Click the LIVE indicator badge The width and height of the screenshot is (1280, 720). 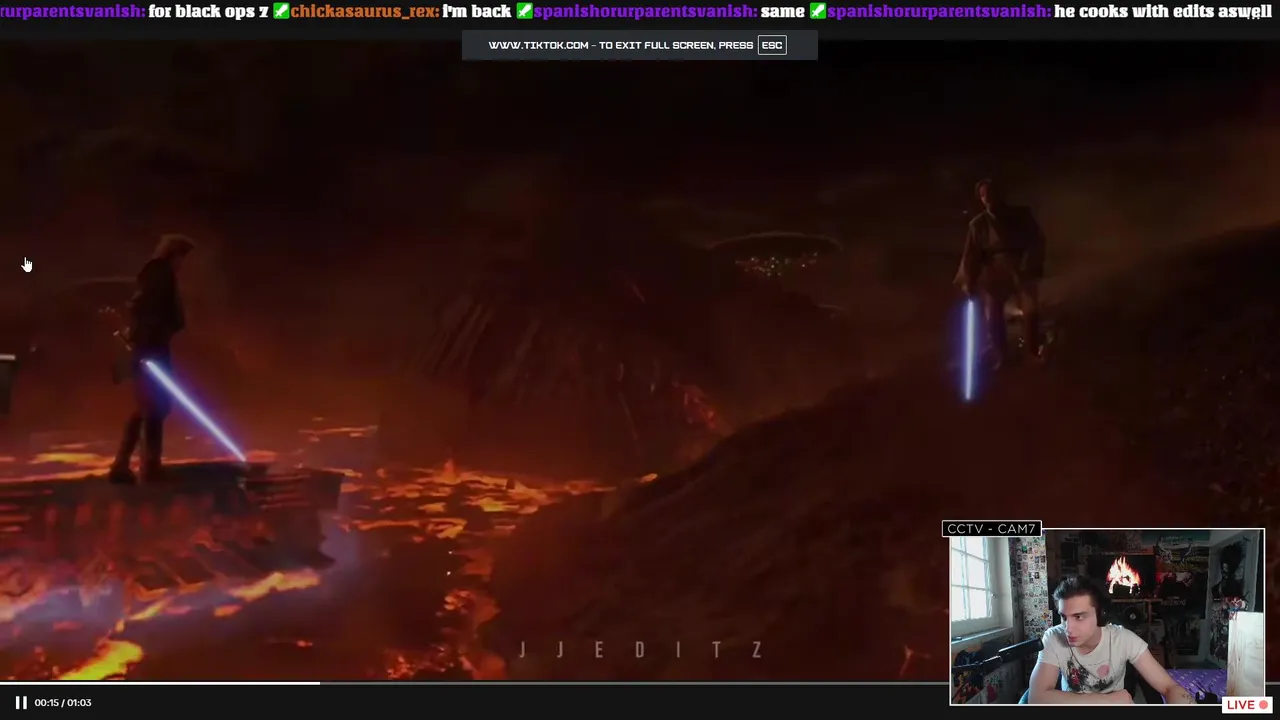pos(1247,705)
